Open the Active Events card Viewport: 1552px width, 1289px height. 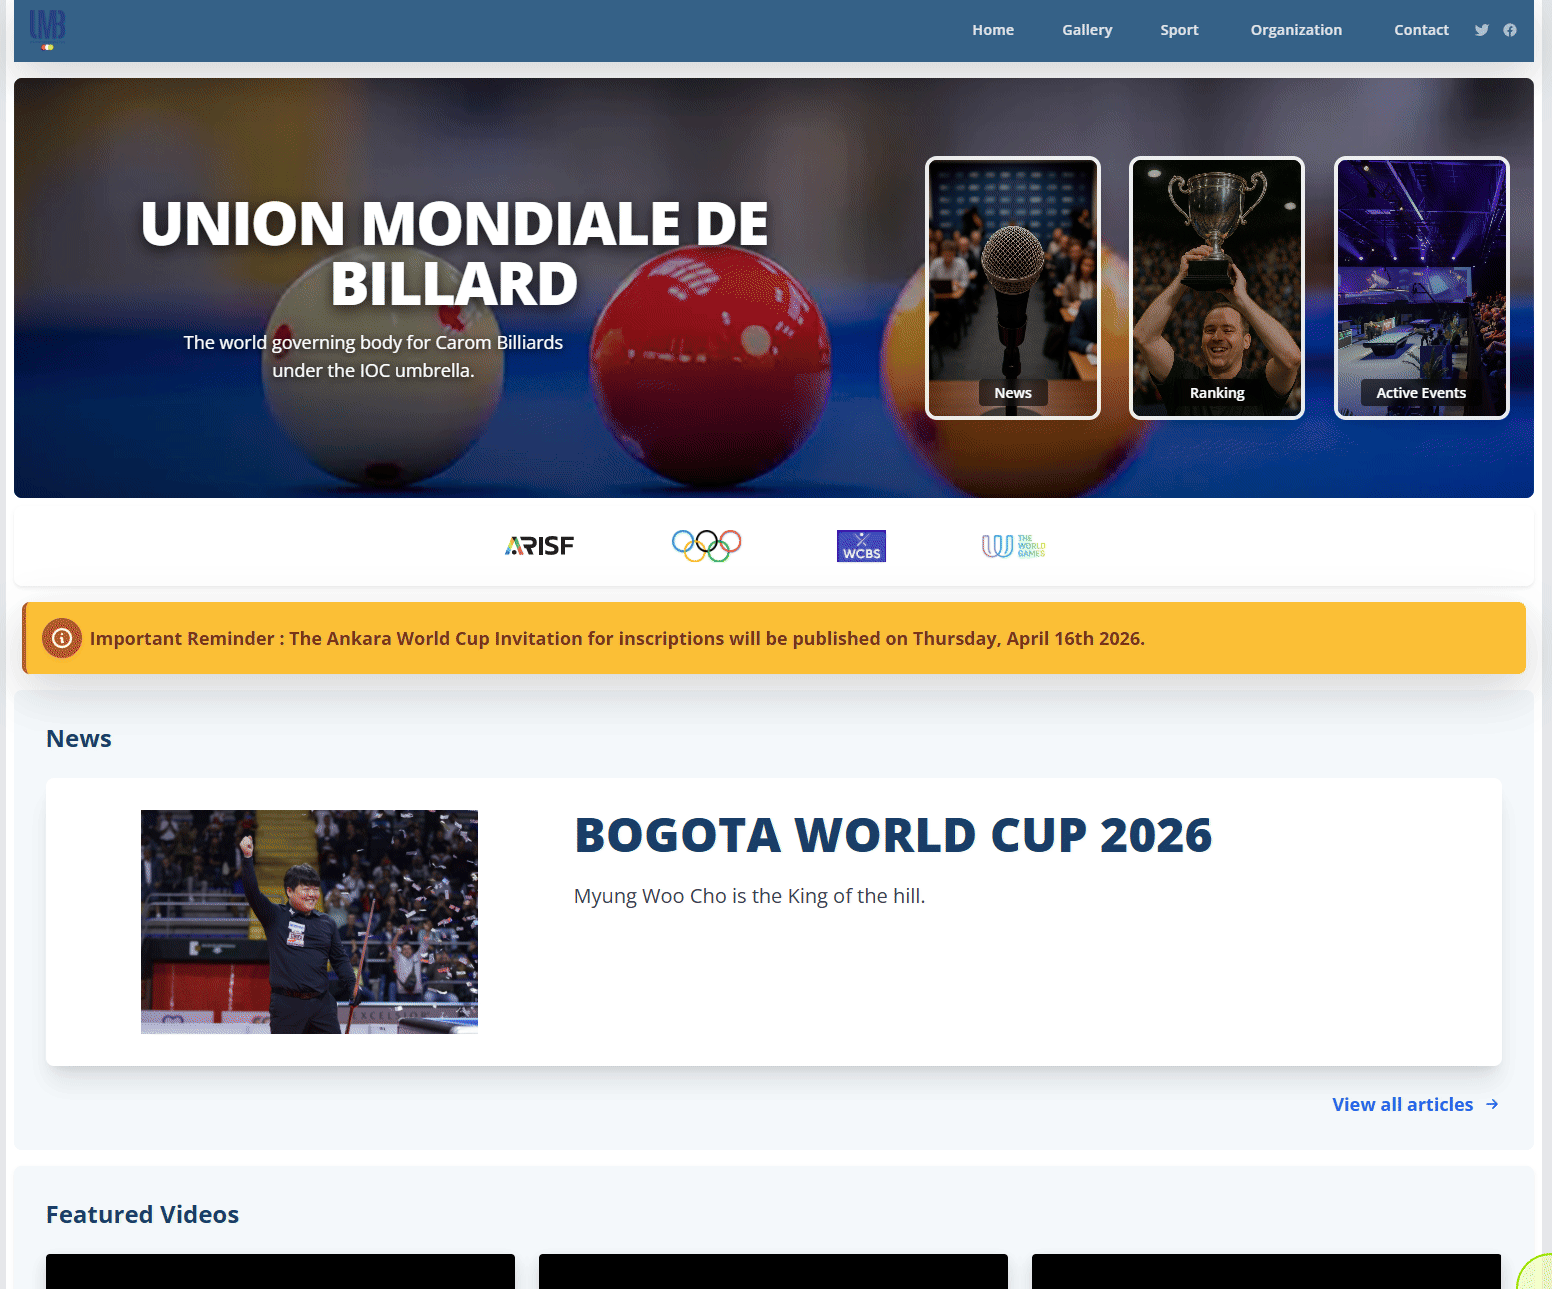pyautogui.click(x=1421, y=288)
